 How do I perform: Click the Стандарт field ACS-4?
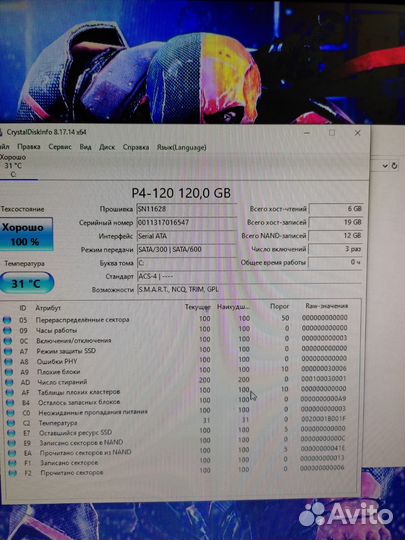pos(249,276)
